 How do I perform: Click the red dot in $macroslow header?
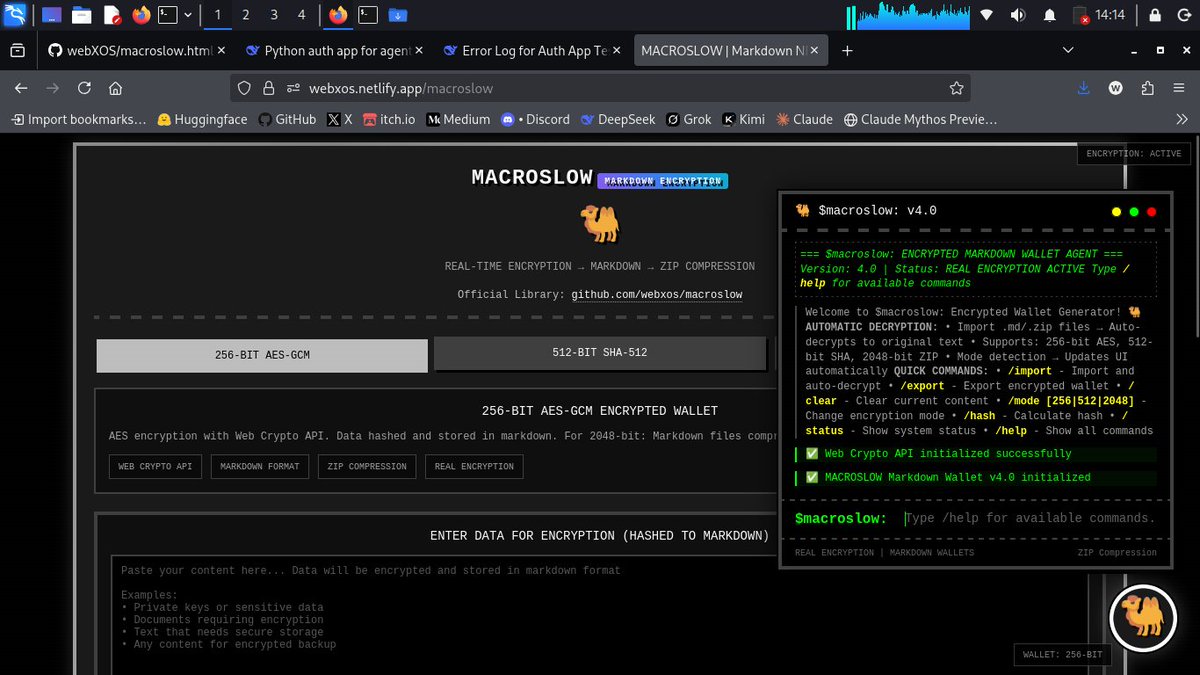(1152, 212)
